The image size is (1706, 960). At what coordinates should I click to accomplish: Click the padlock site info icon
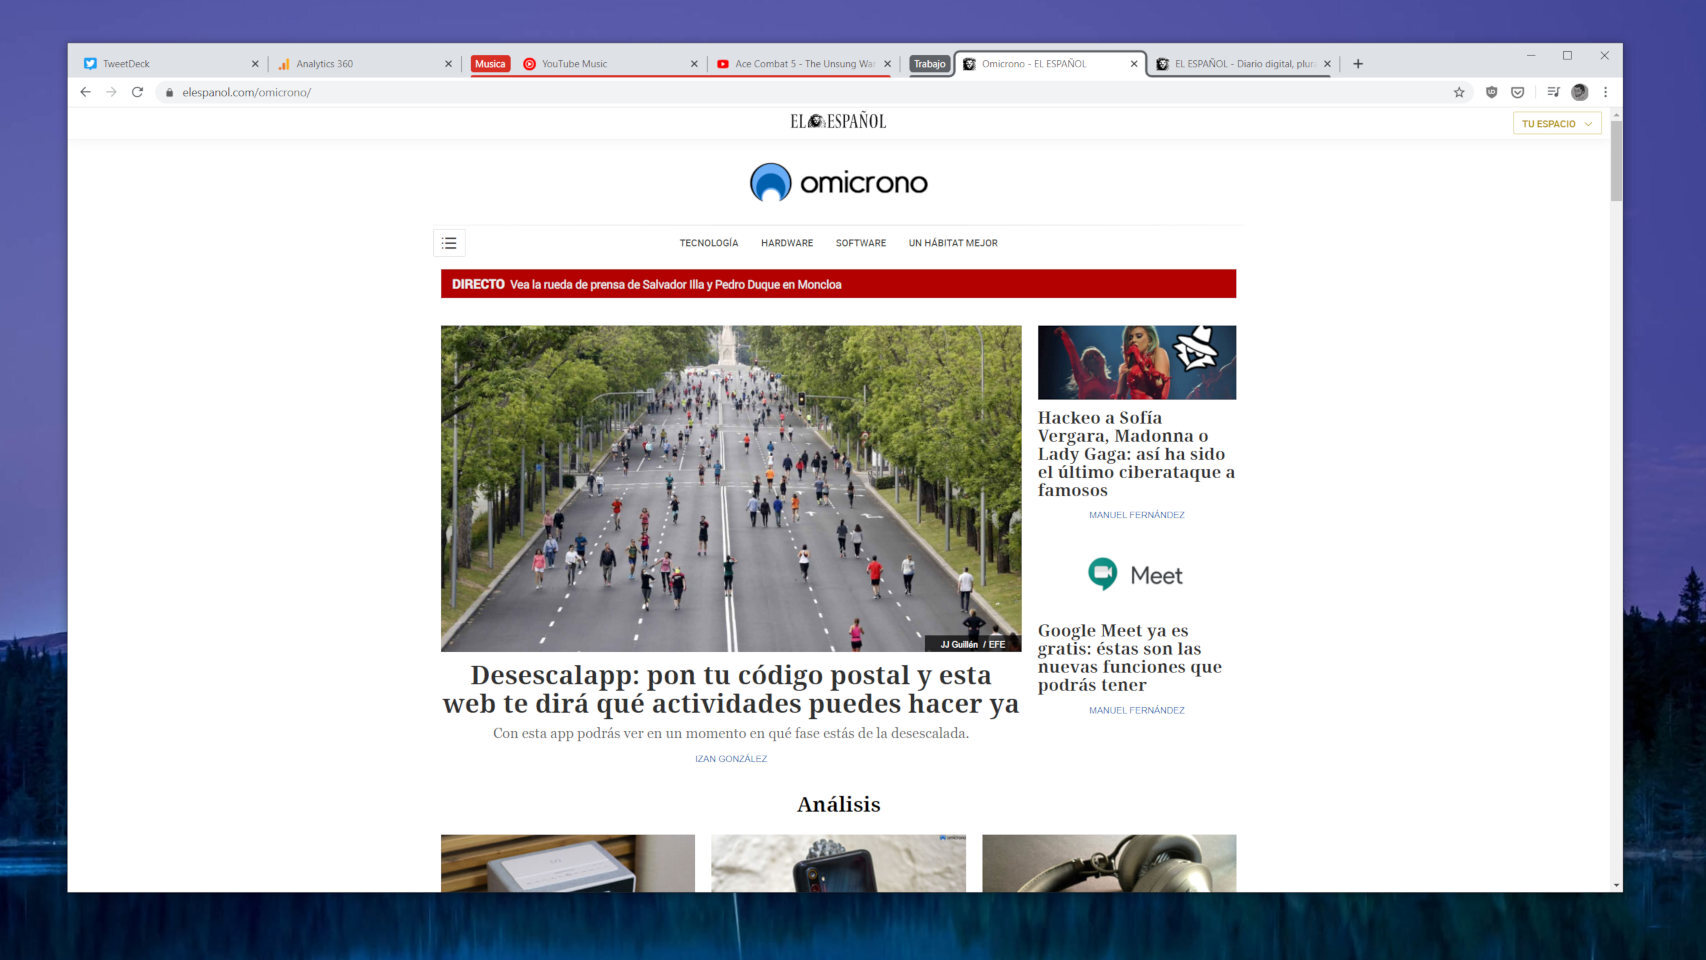(x=169, y=92)
